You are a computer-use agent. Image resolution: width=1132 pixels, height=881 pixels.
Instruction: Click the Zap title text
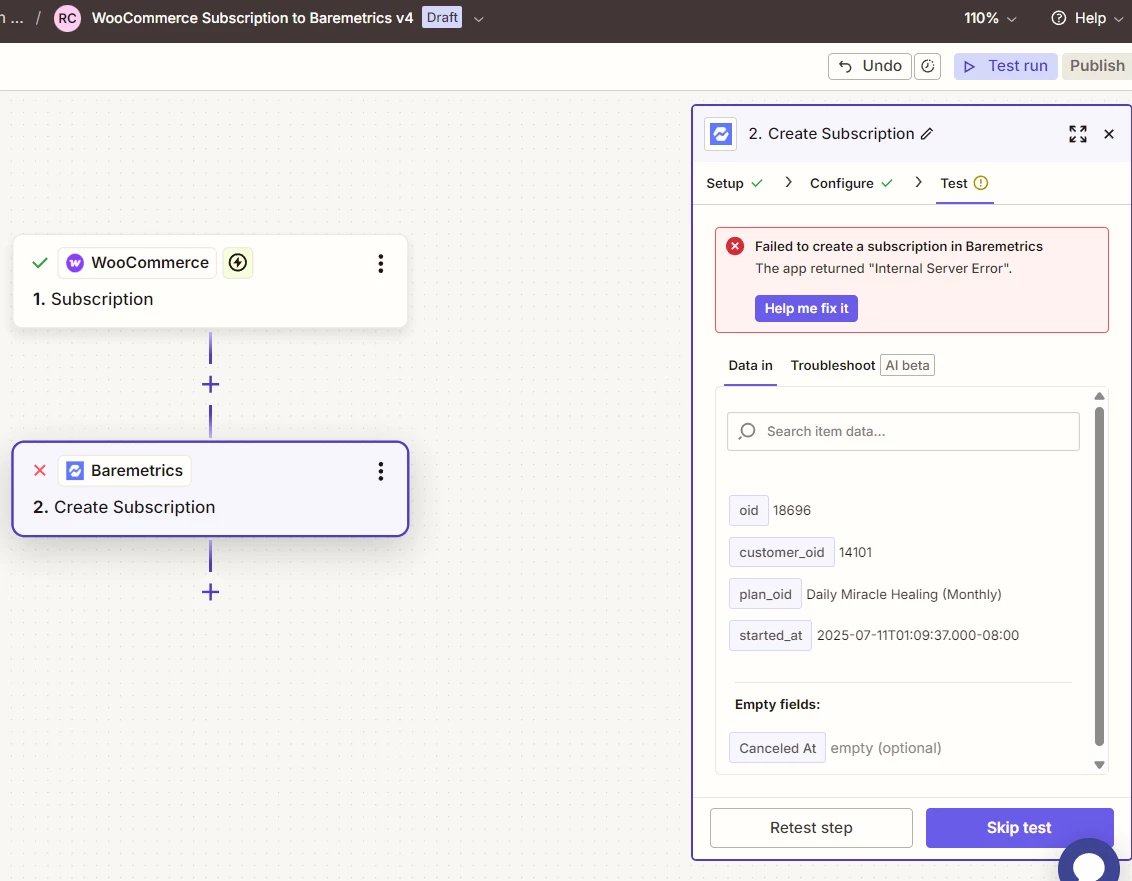point(252,18)
